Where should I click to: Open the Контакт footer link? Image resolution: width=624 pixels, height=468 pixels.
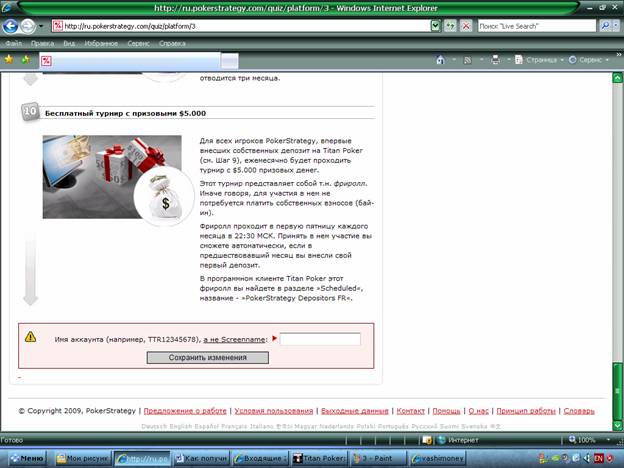[411, 411]
